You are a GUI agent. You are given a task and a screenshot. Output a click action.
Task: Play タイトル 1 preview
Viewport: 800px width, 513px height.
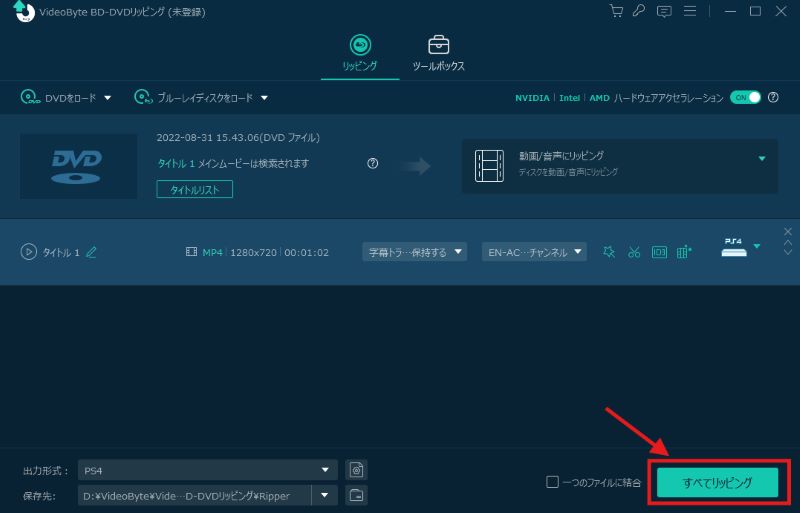click(29, 252)
